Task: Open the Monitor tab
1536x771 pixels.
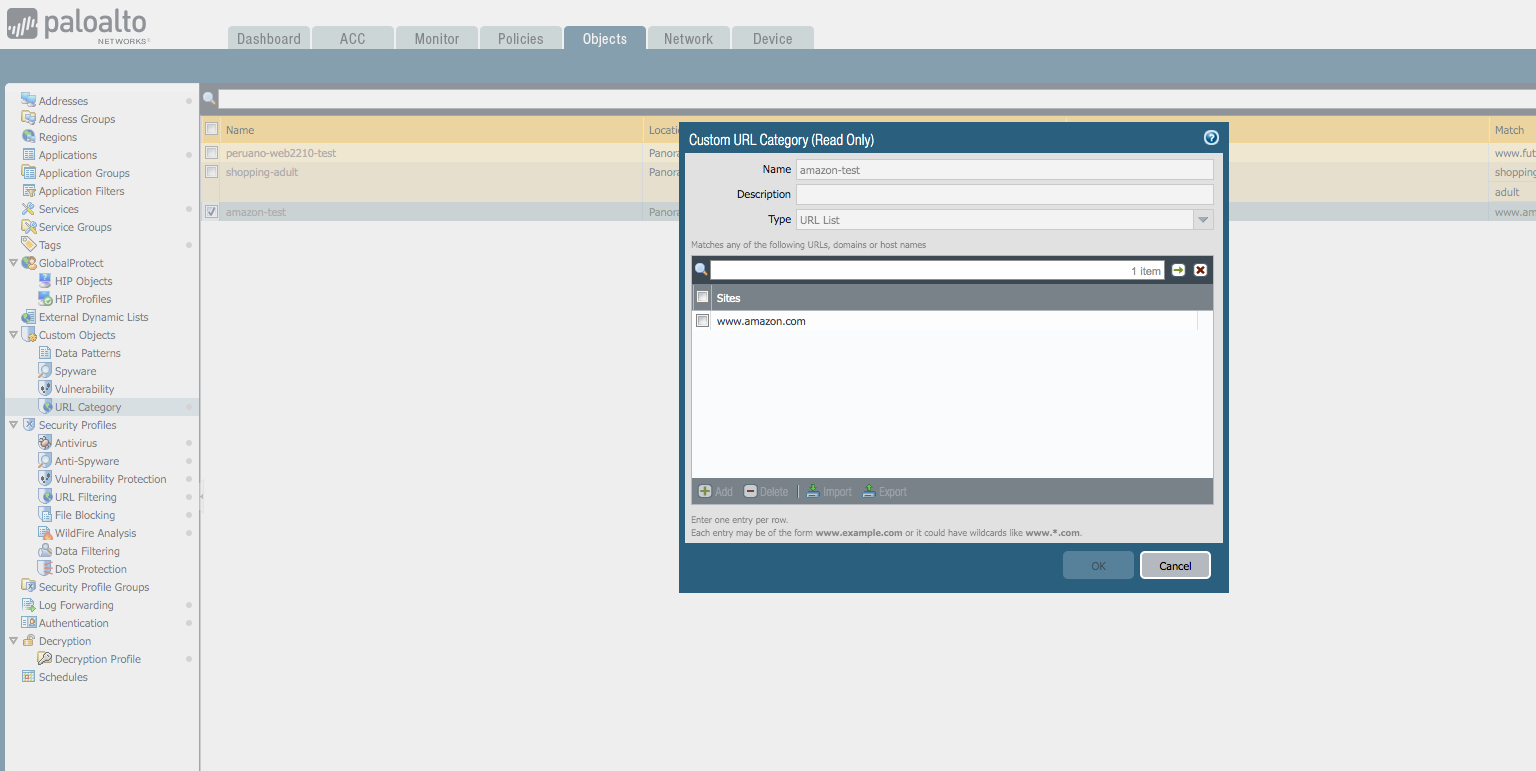Action: [x=437, y=38]
